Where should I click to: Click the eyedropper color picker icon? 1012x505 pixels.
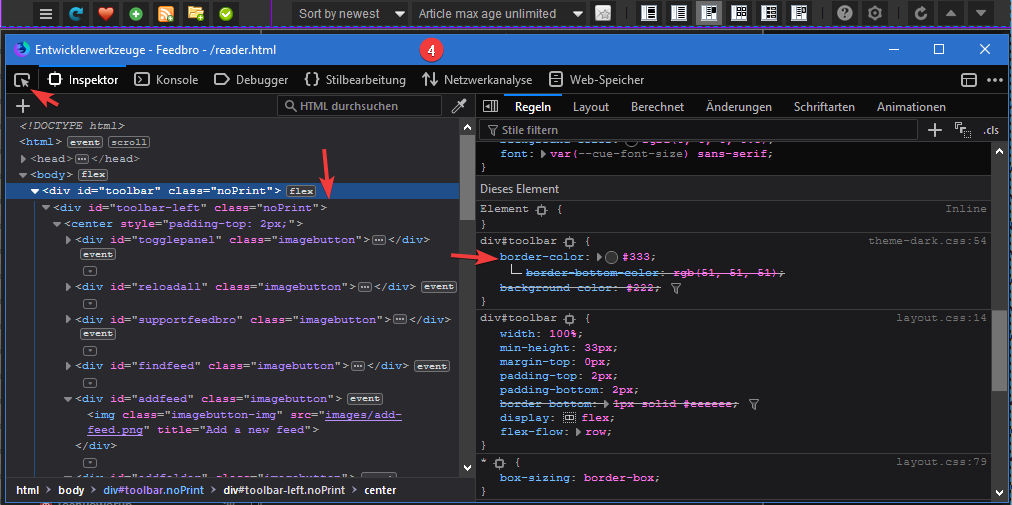(459, 106)
